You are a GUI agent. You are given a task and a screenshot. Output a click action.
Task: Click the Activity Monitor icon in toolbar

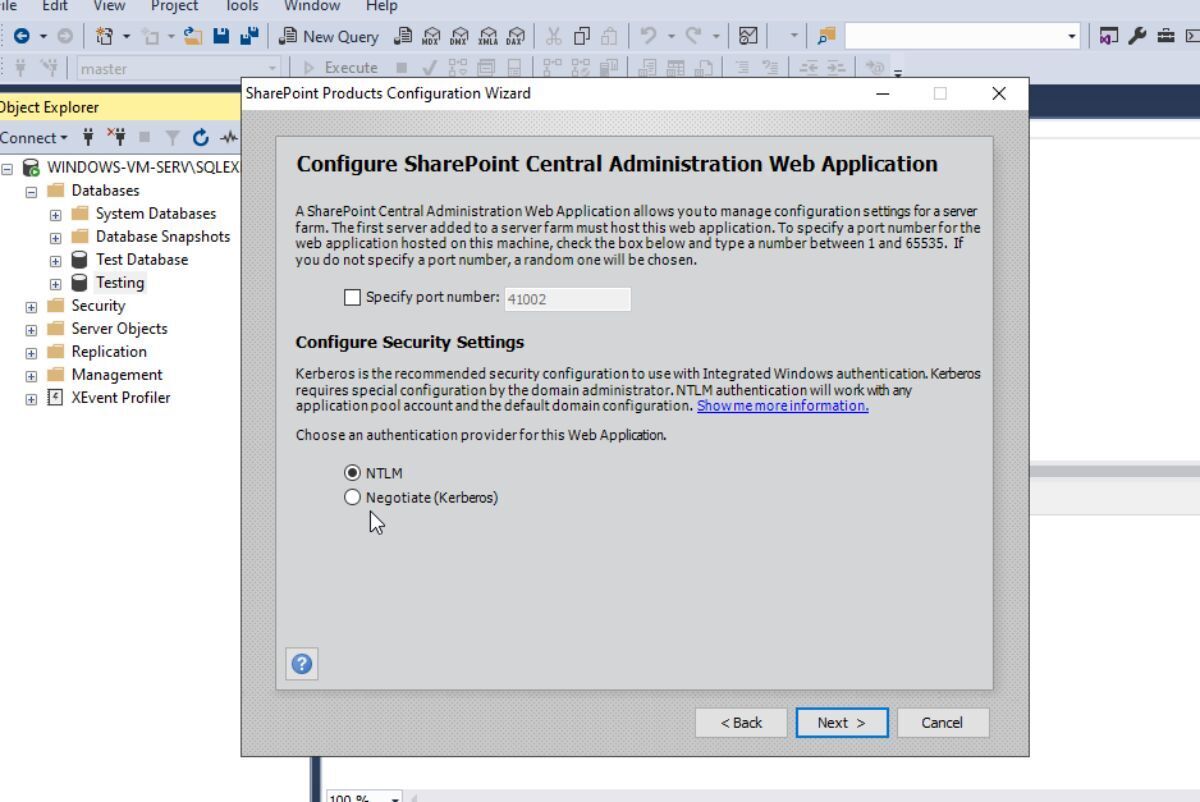(x=748, y=36)
